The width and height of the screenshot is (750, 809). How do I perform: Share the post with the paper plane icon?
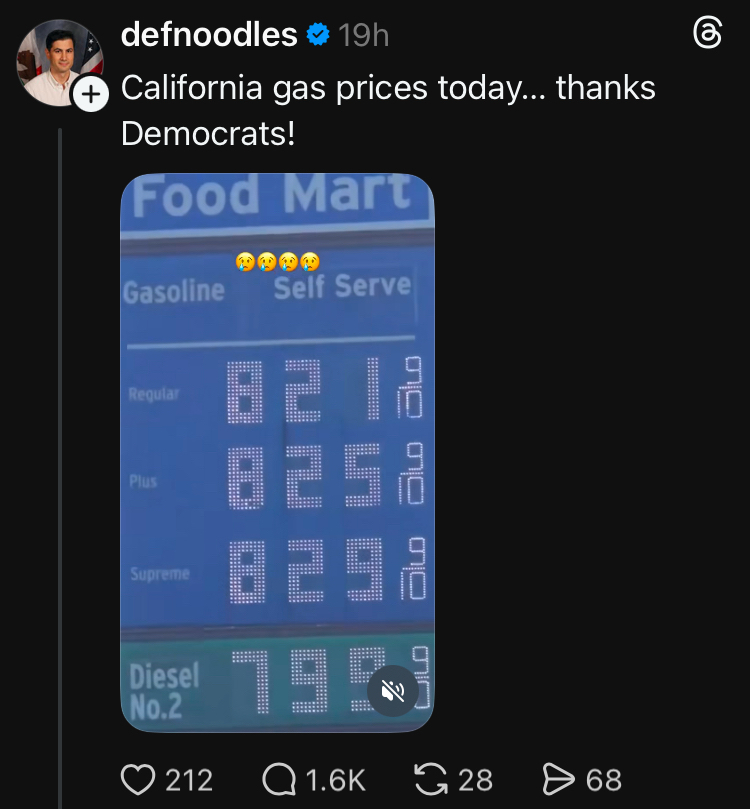556,779
